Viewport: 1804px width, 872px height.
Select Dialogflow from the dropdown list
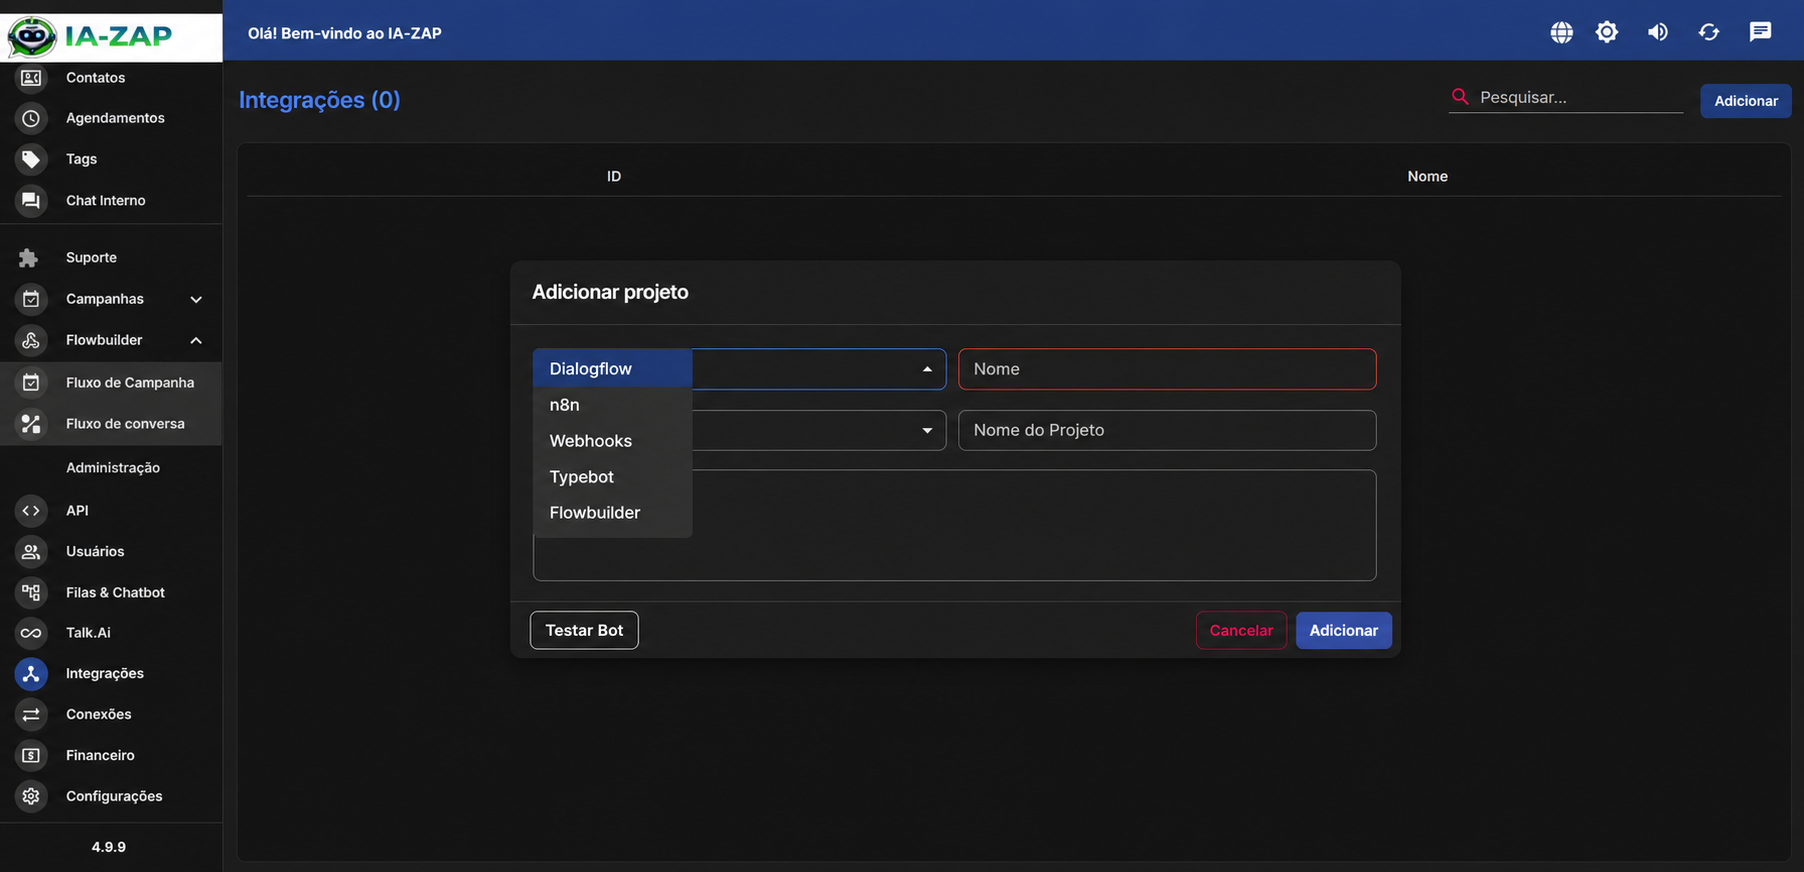coord(612,369)
